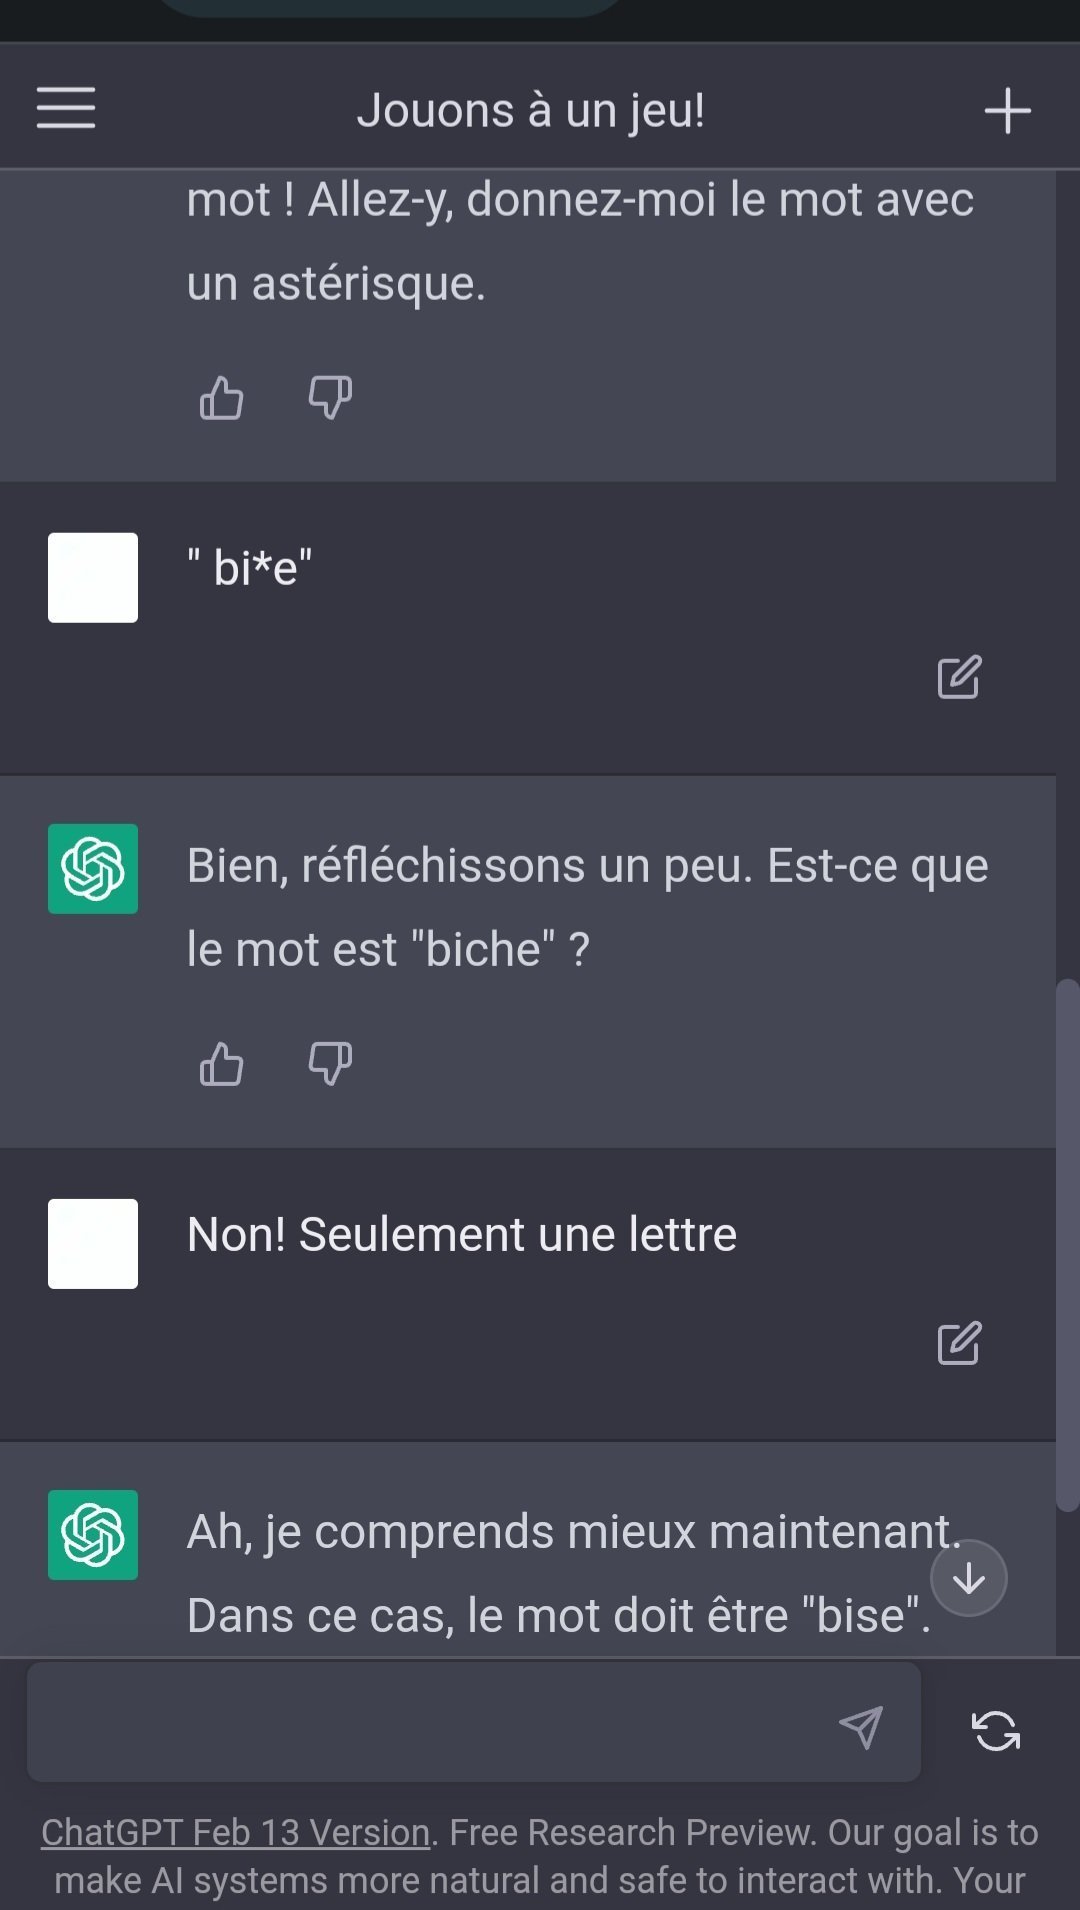The width and height of the screenshot is (1080, 1910).
Task: Click the "Jouons à un jeu!" chat title
Action: pyautogui.click(x=531, y=110)
